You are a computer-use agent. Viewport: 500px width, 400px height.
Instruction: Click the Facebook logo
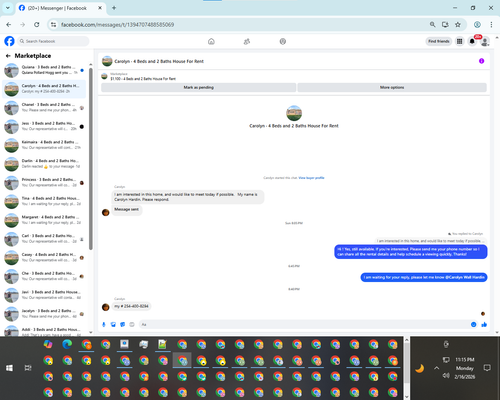9,41
